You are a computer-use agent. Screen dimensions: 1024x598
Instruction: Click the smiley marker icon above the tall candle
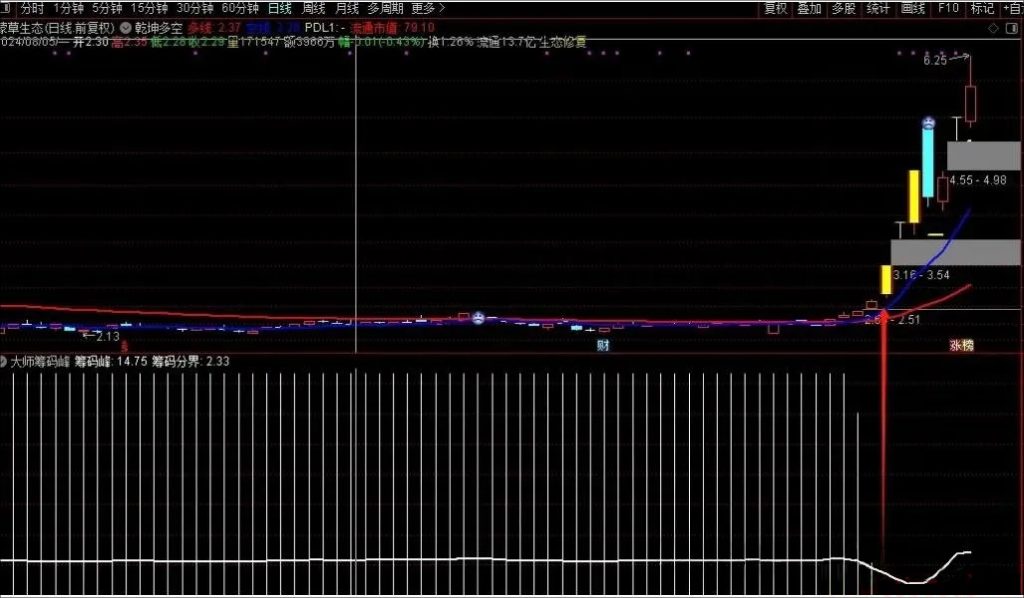pyautogui.click(x=926, y=121)
